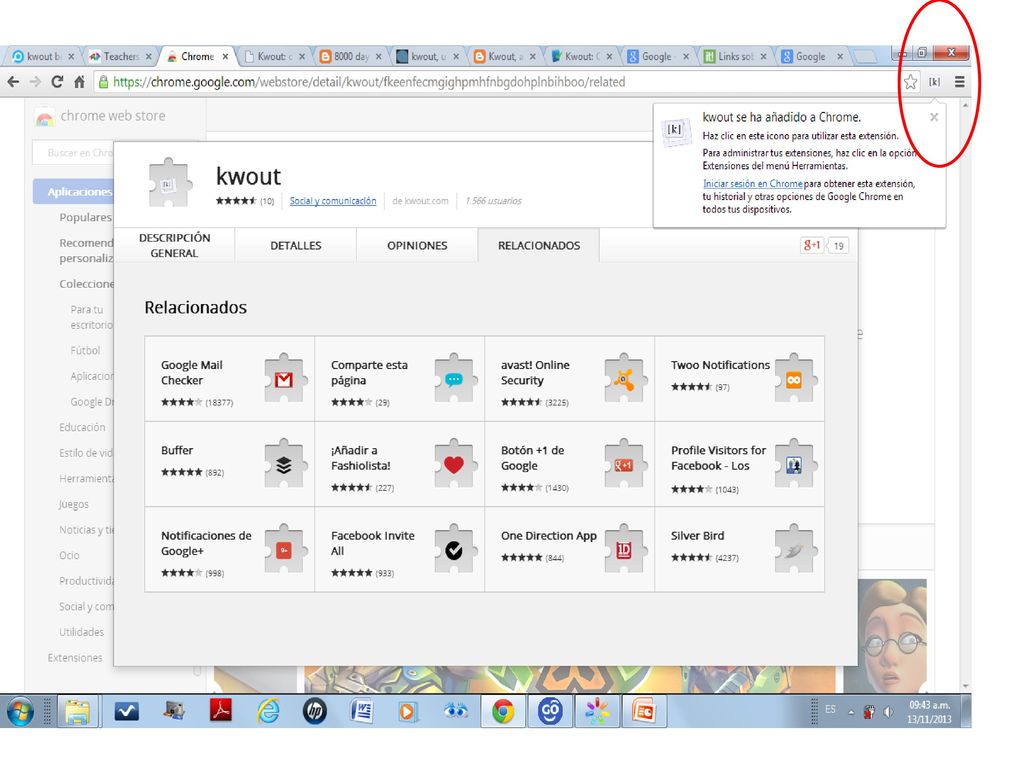Click the Google Mail Checker title

[x=192, y=373]
